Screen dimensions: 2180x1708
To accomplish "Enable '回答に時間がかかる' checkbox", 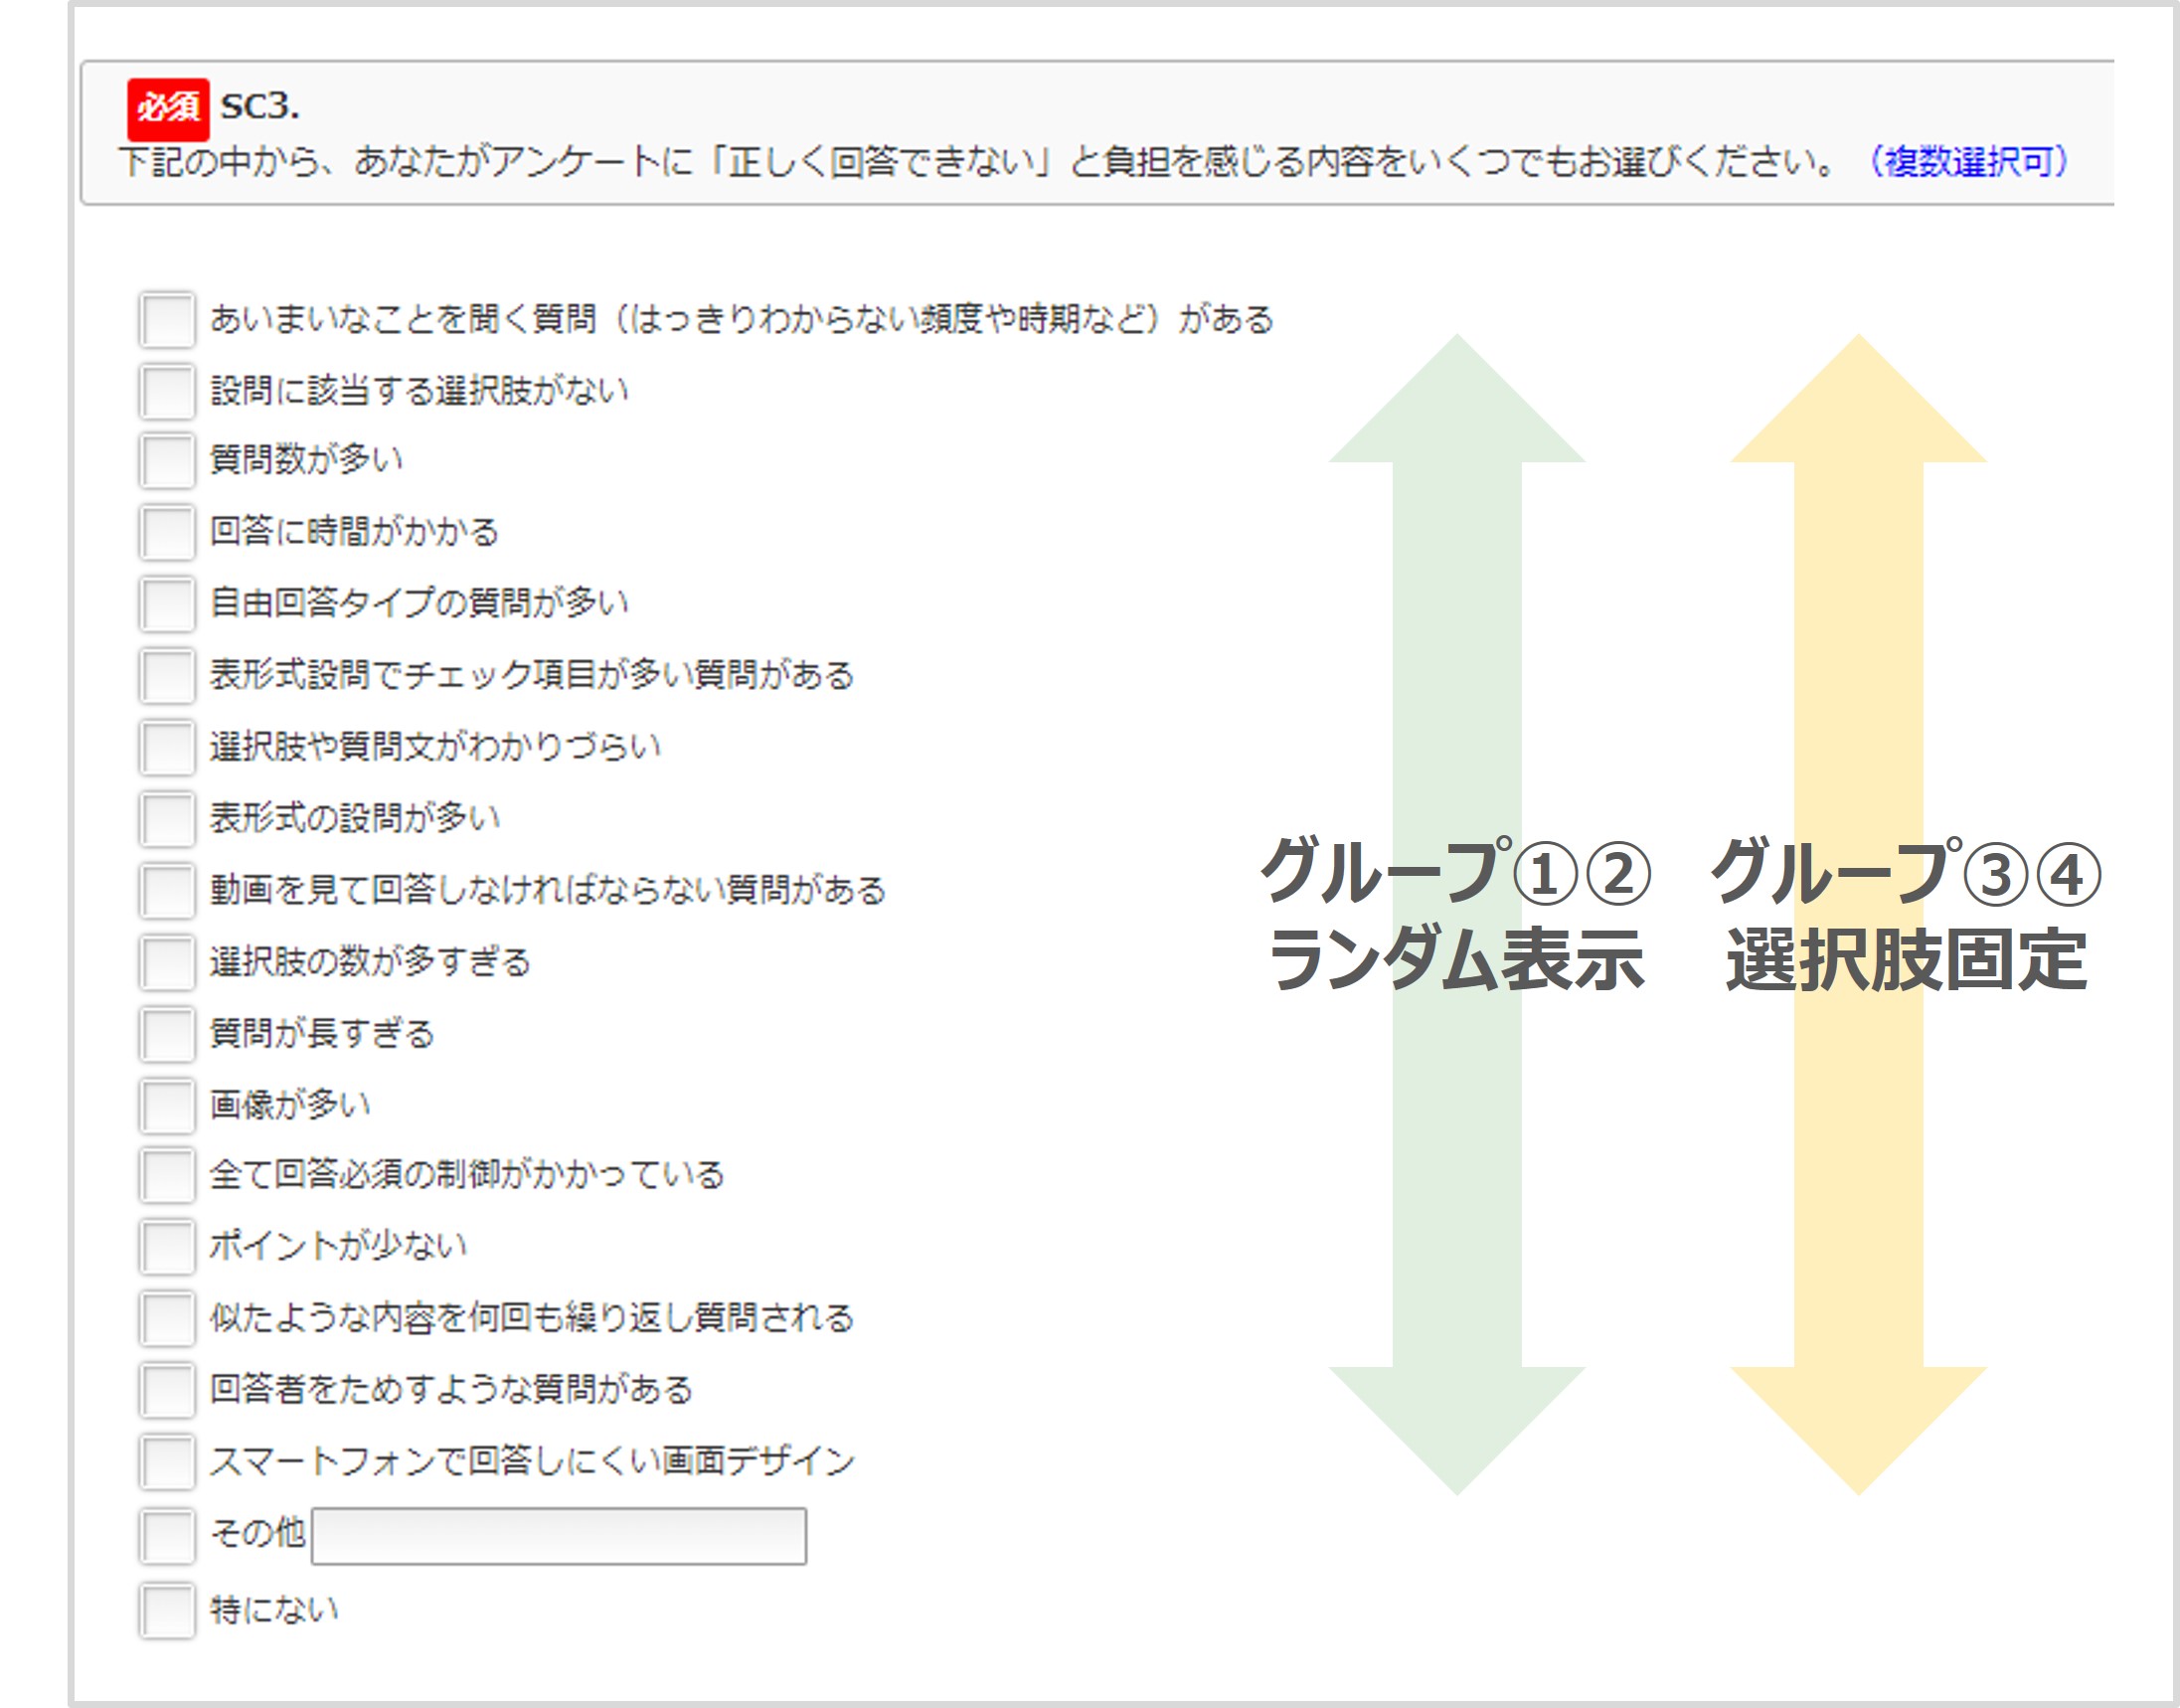I will [167, 532].
